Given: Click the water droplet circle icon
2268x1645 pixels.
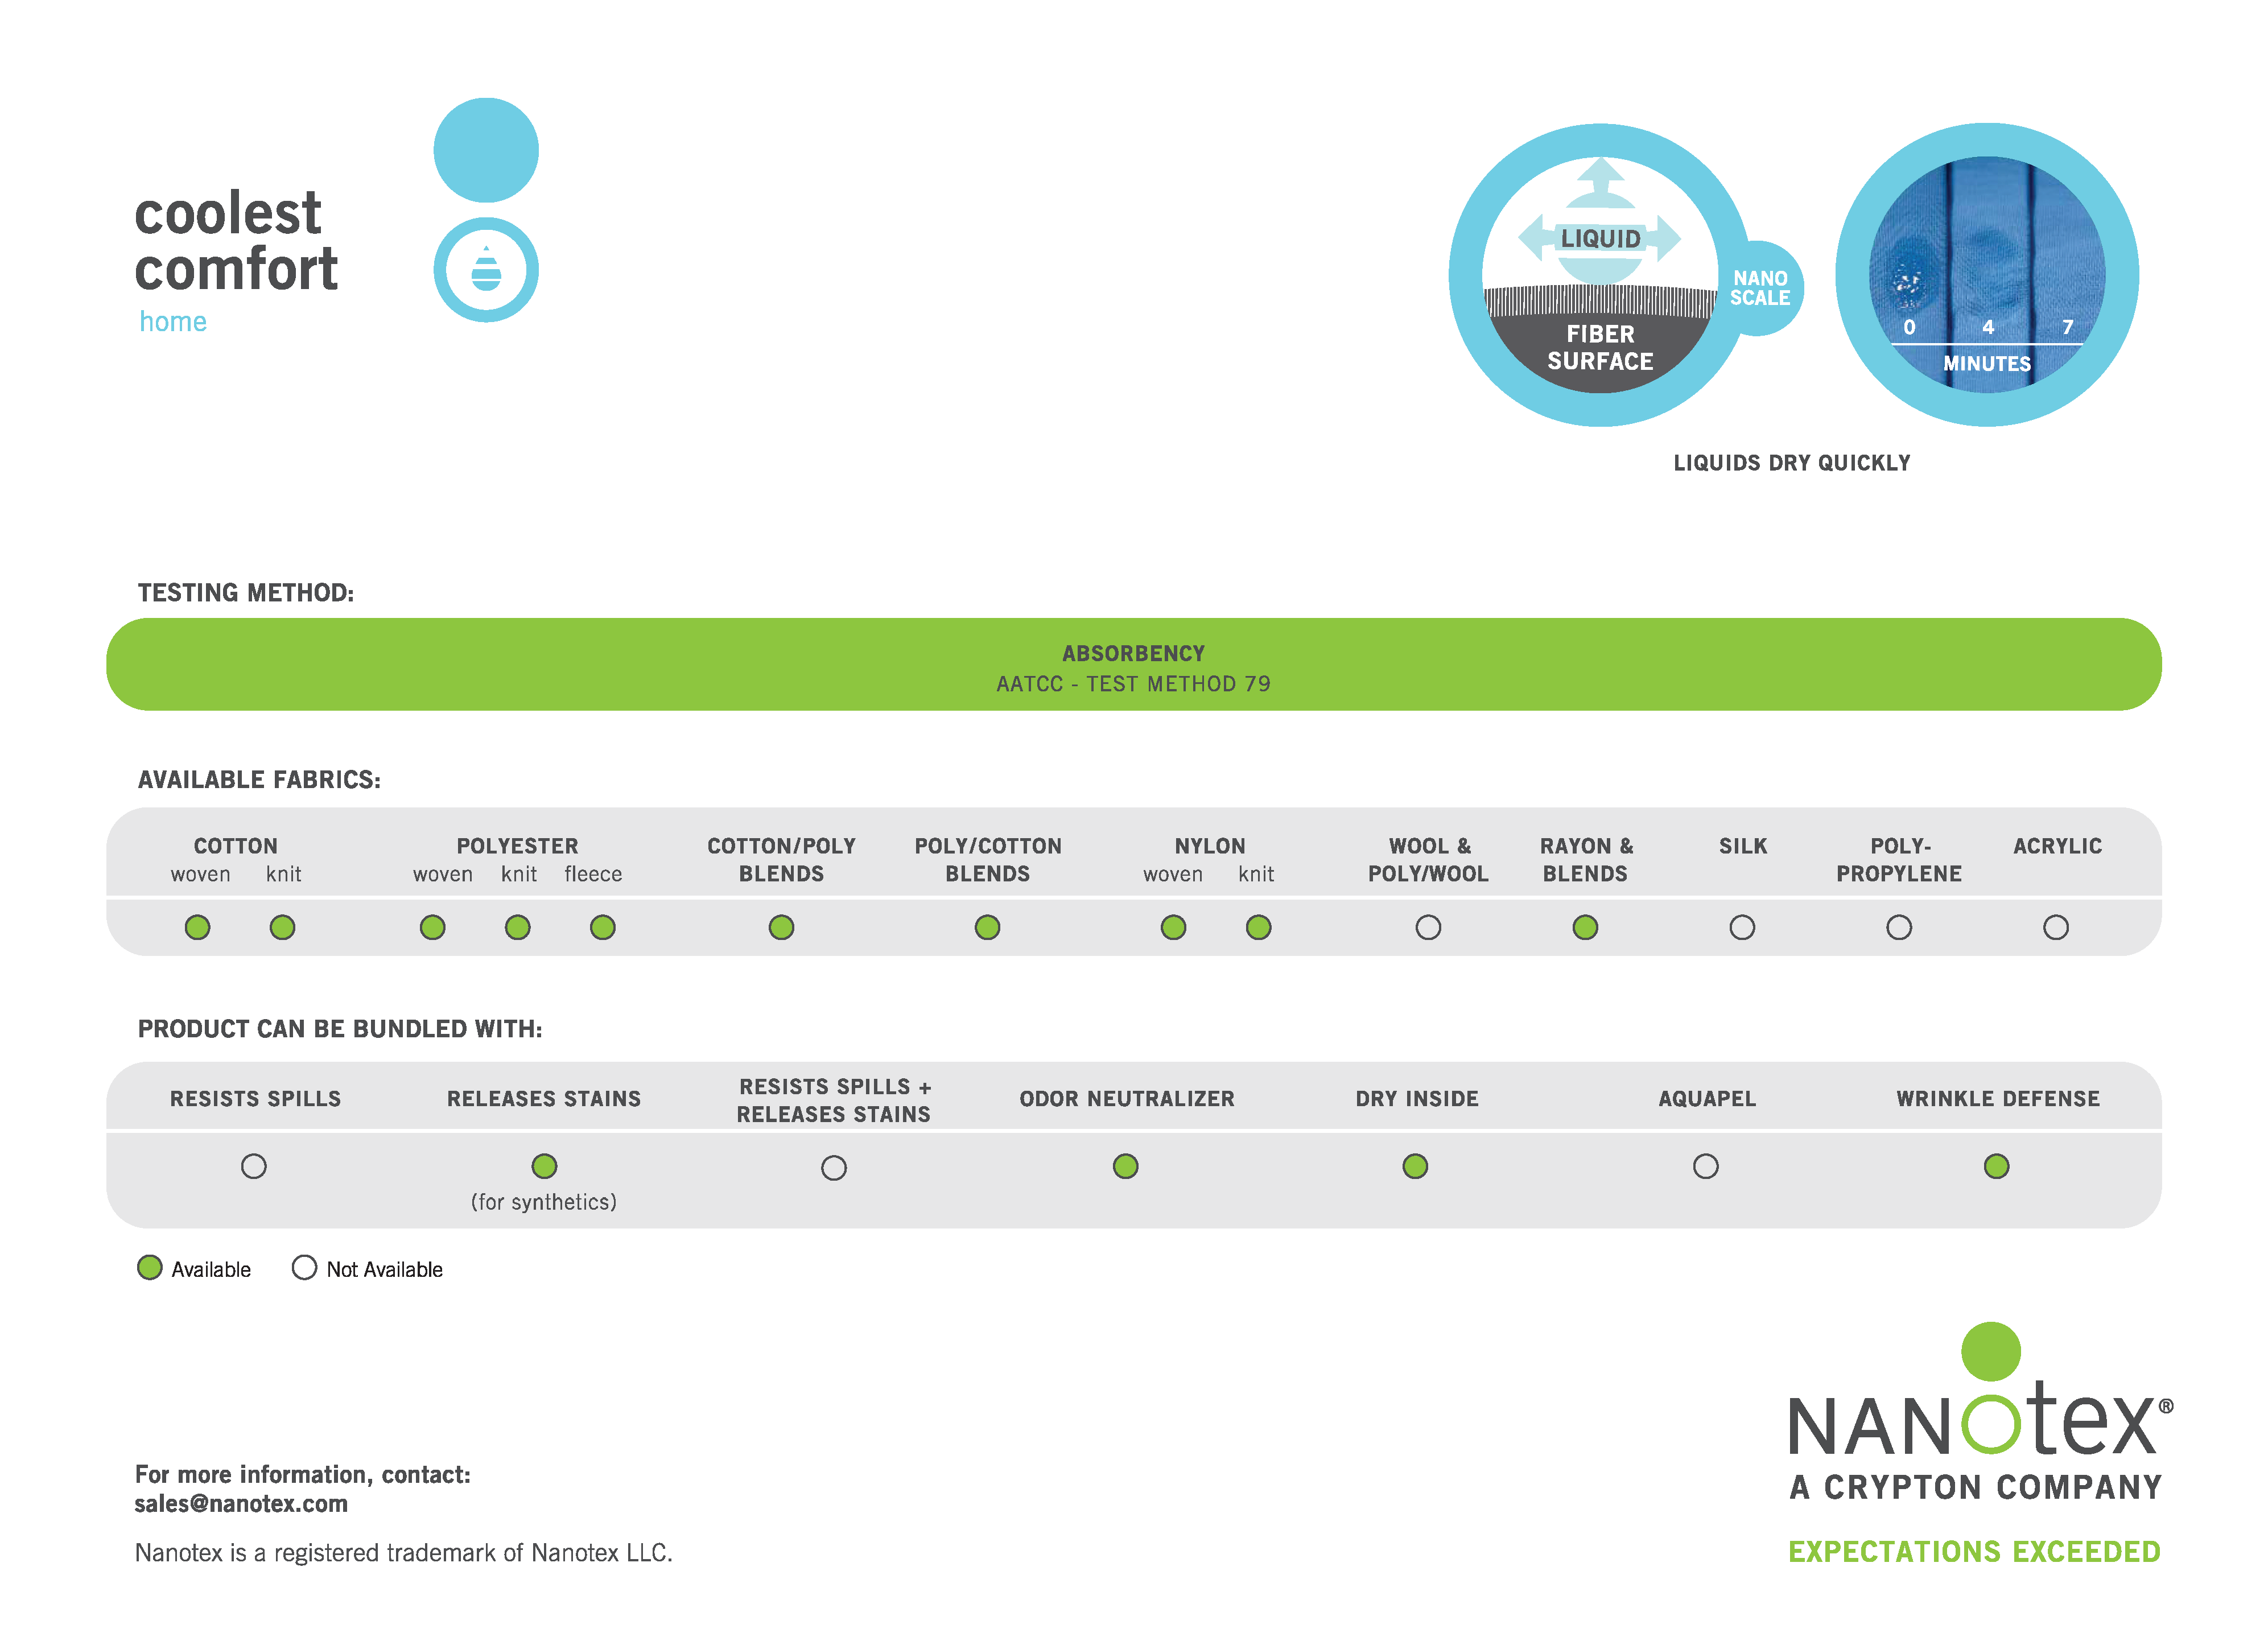Looking at the screenshot, I should tap(486, 270).
